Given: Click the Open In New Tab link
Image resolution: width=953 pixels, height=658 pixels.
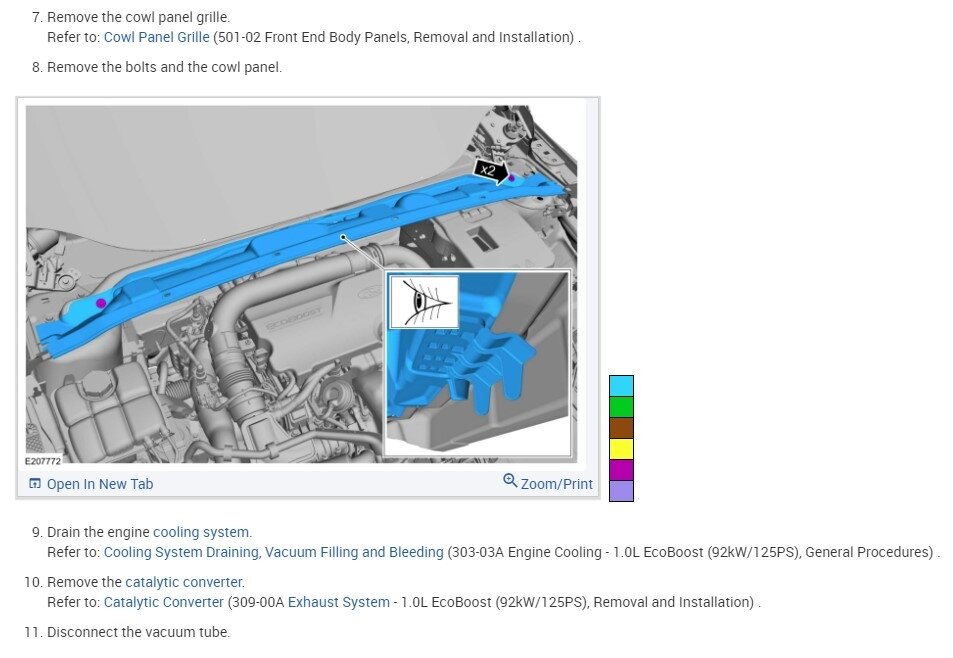Looking at the screenshot, I should (100, 484).
